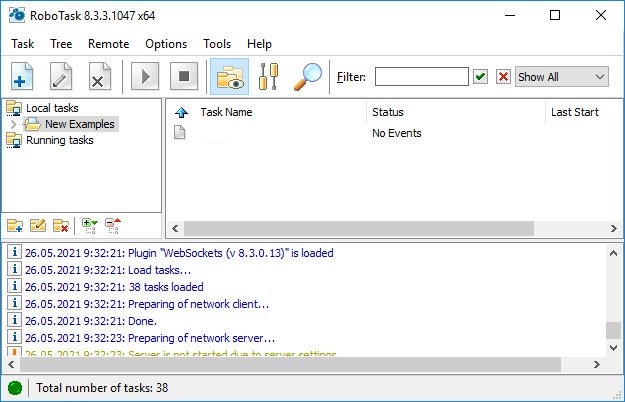Click the task document icon in the list

[x=180, y=132]
